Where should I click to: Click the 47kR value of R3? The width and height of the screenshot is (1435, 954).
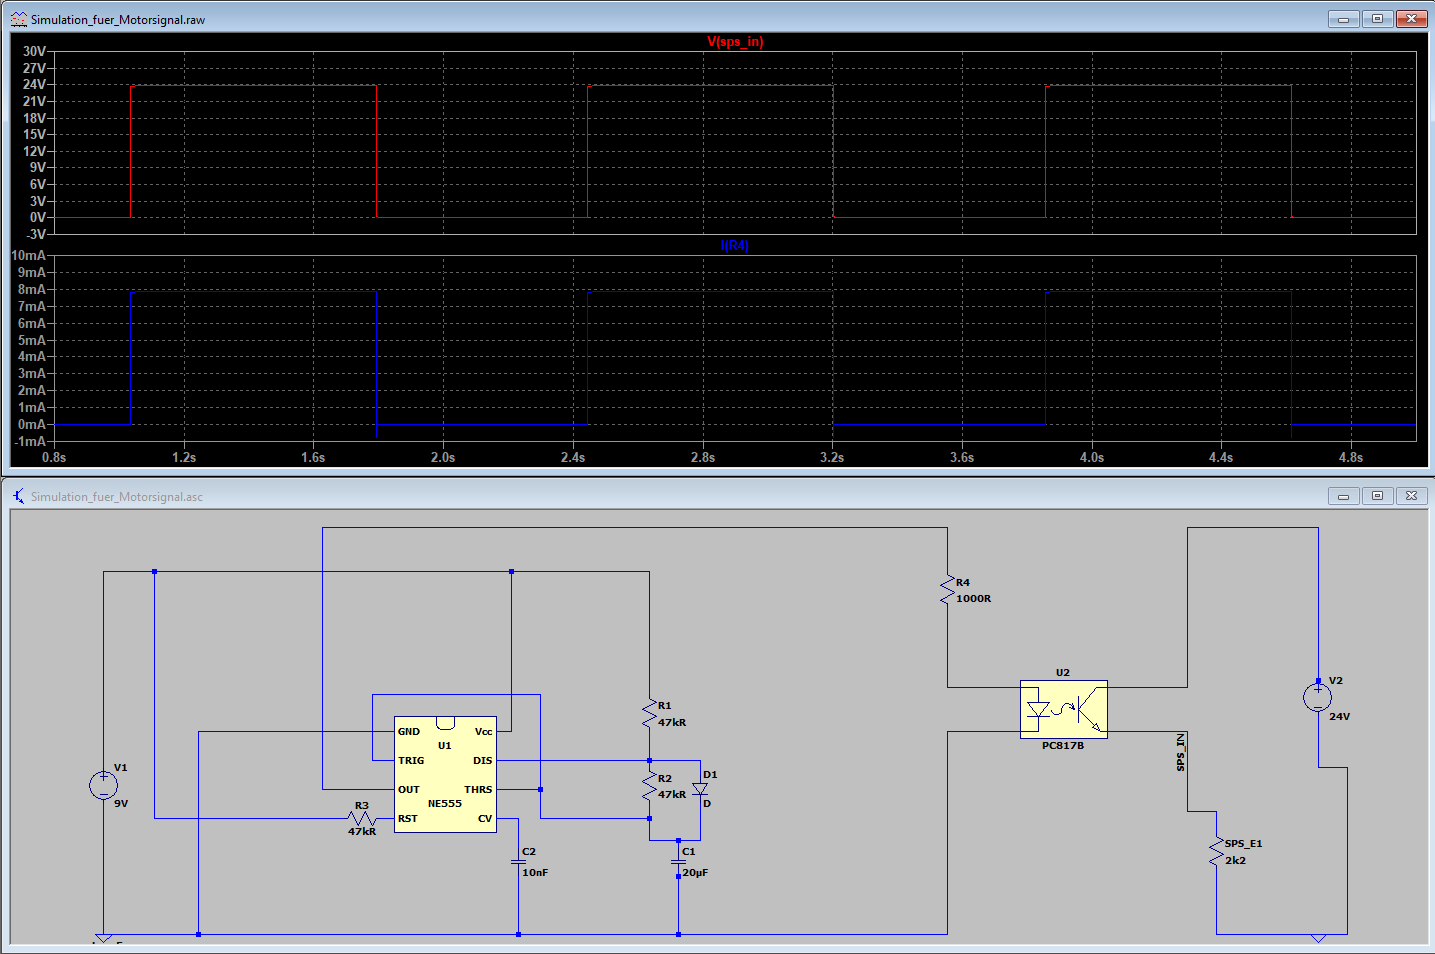click(362, 832)
